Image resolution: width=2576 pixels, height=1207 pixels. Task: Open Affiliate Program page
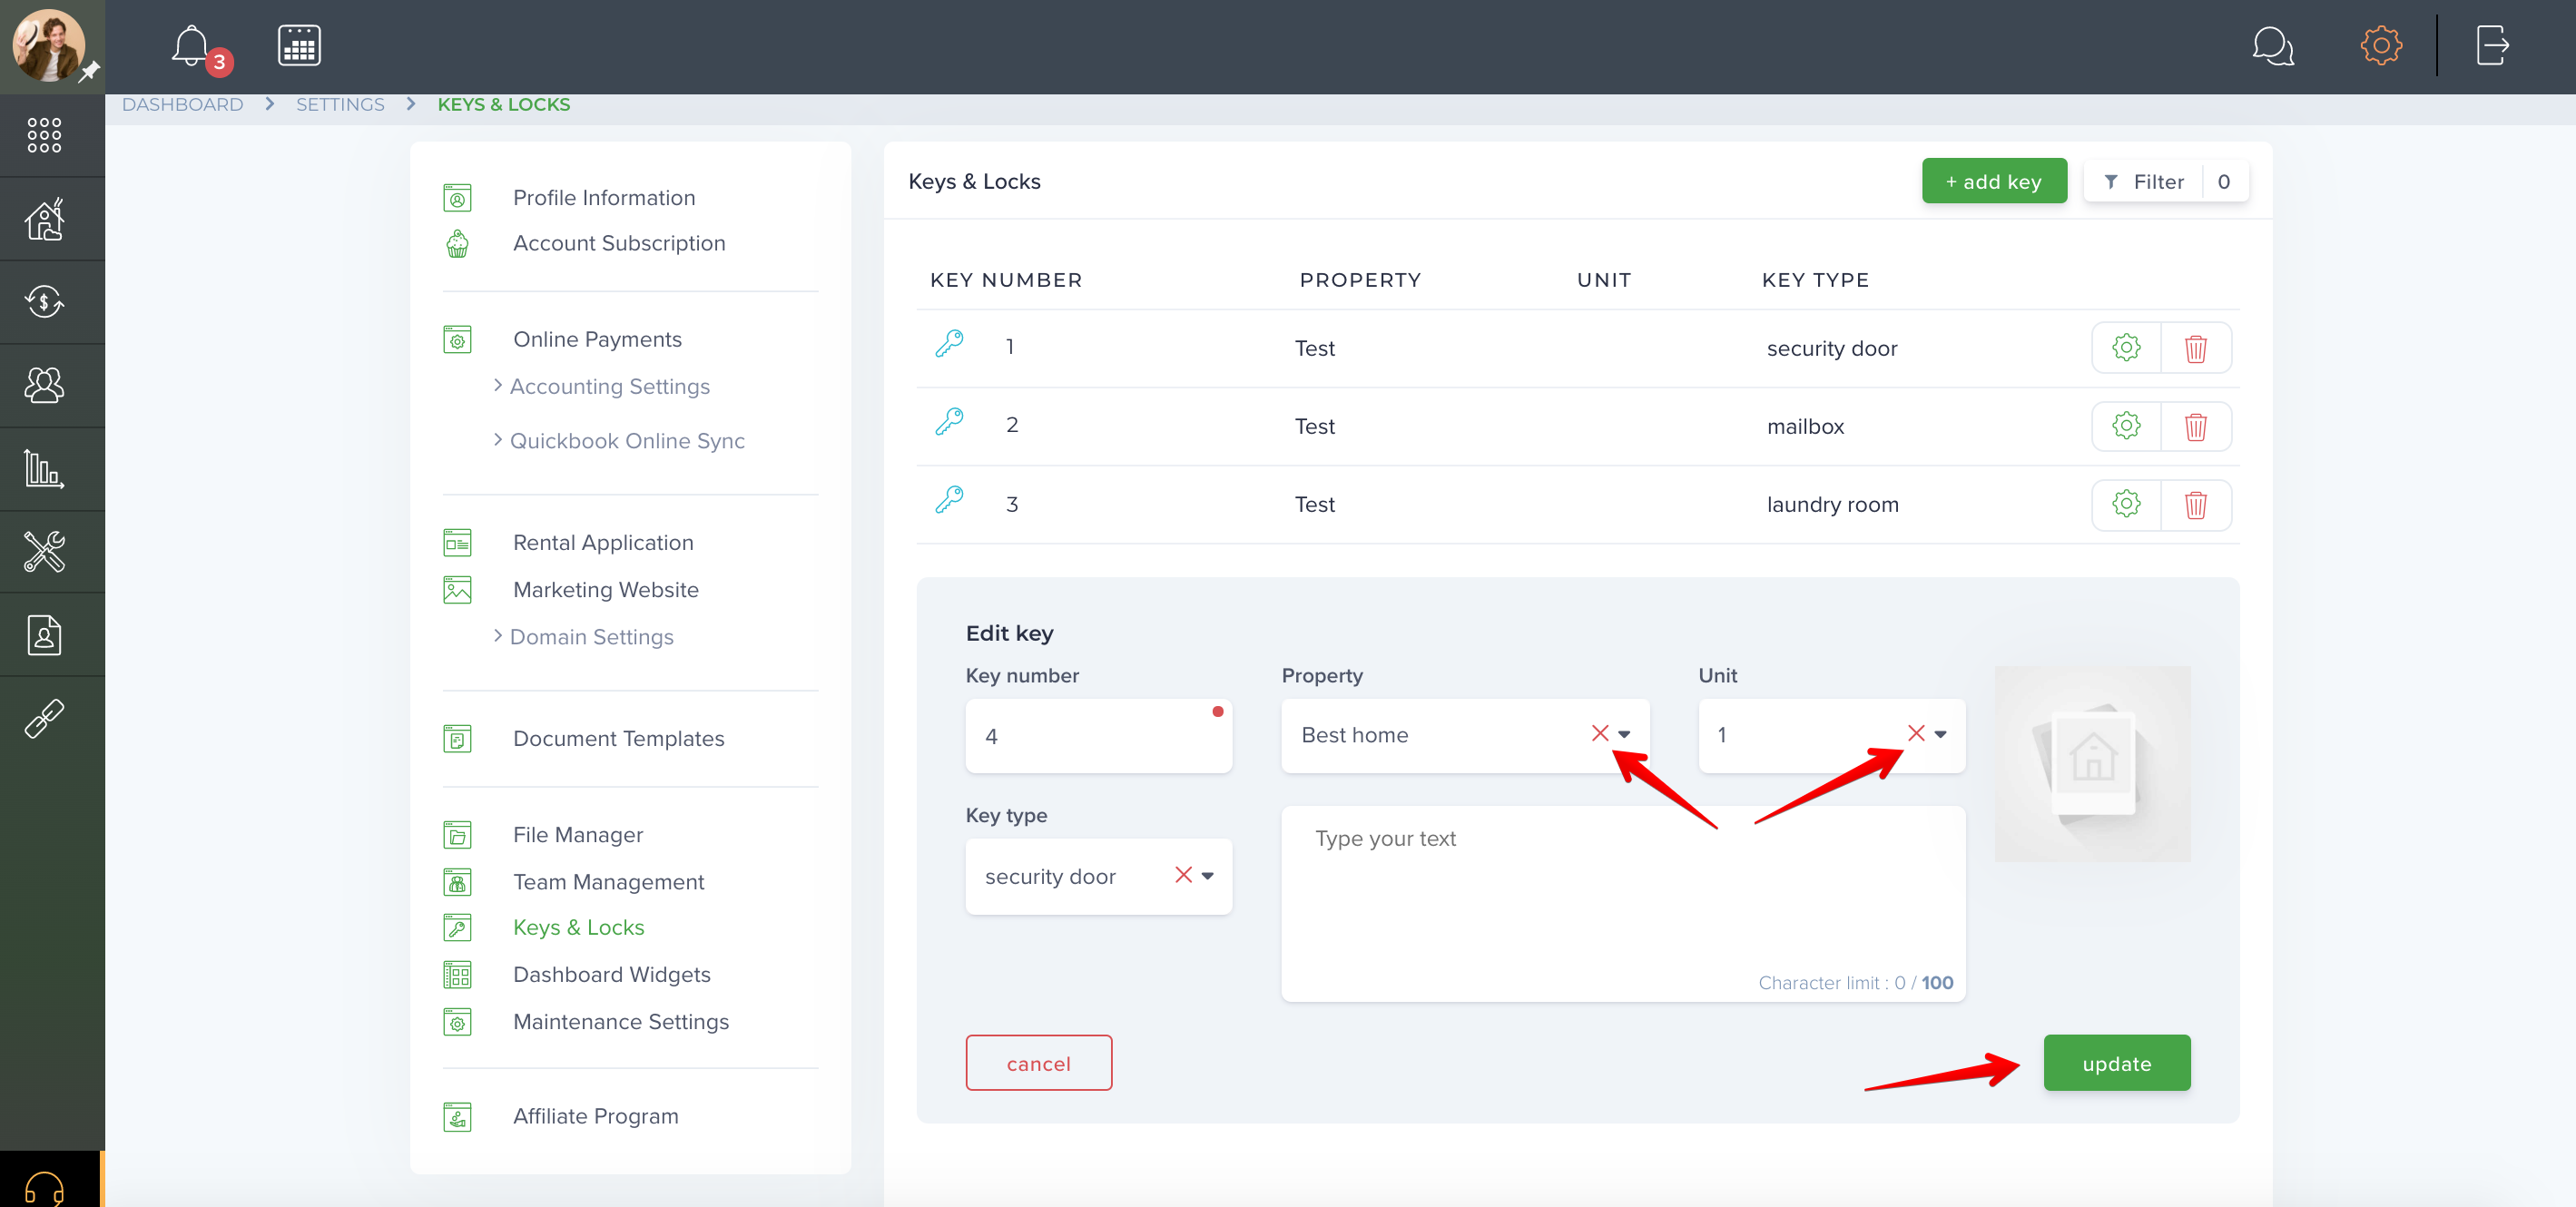[x=596, y=1117]
